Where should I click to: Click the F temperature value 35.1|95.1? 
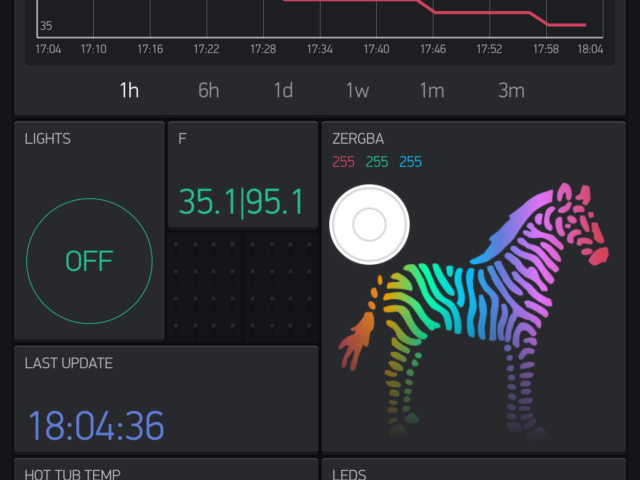point(241,202)
